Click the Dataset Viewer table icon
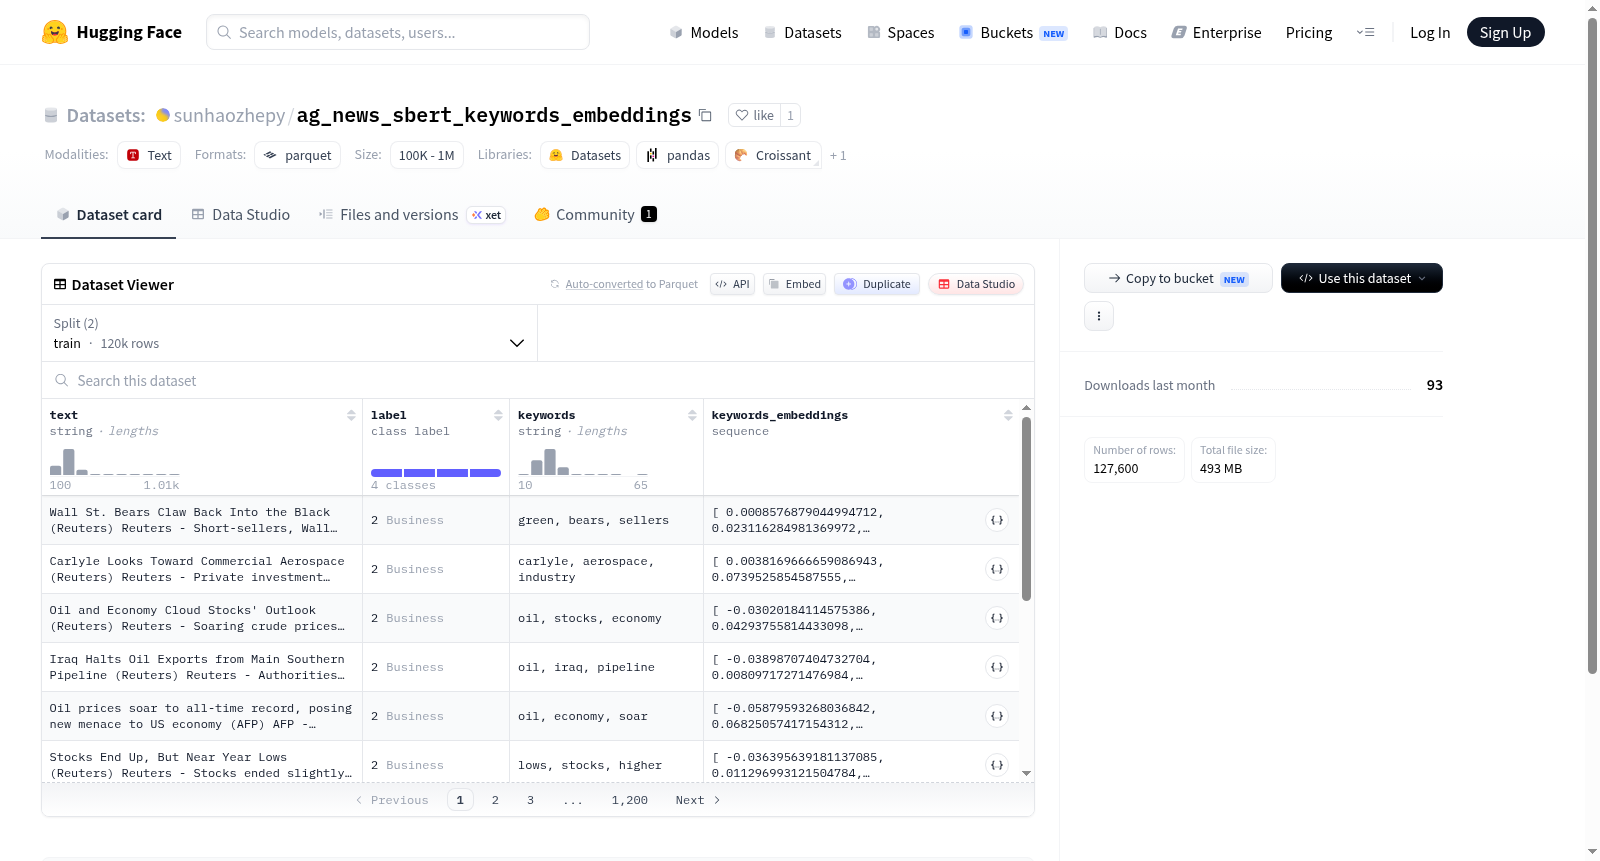 pyautogui.click(x=60, y=284)
